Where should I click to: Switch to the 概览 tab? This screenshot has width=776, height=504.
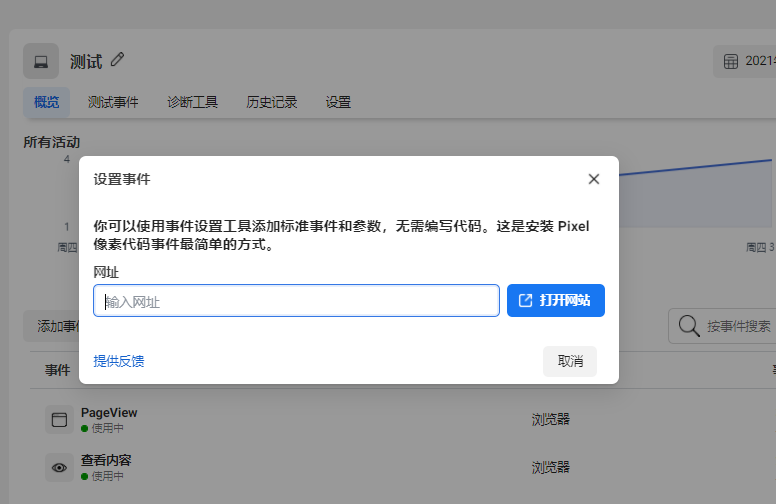(46, 102)
